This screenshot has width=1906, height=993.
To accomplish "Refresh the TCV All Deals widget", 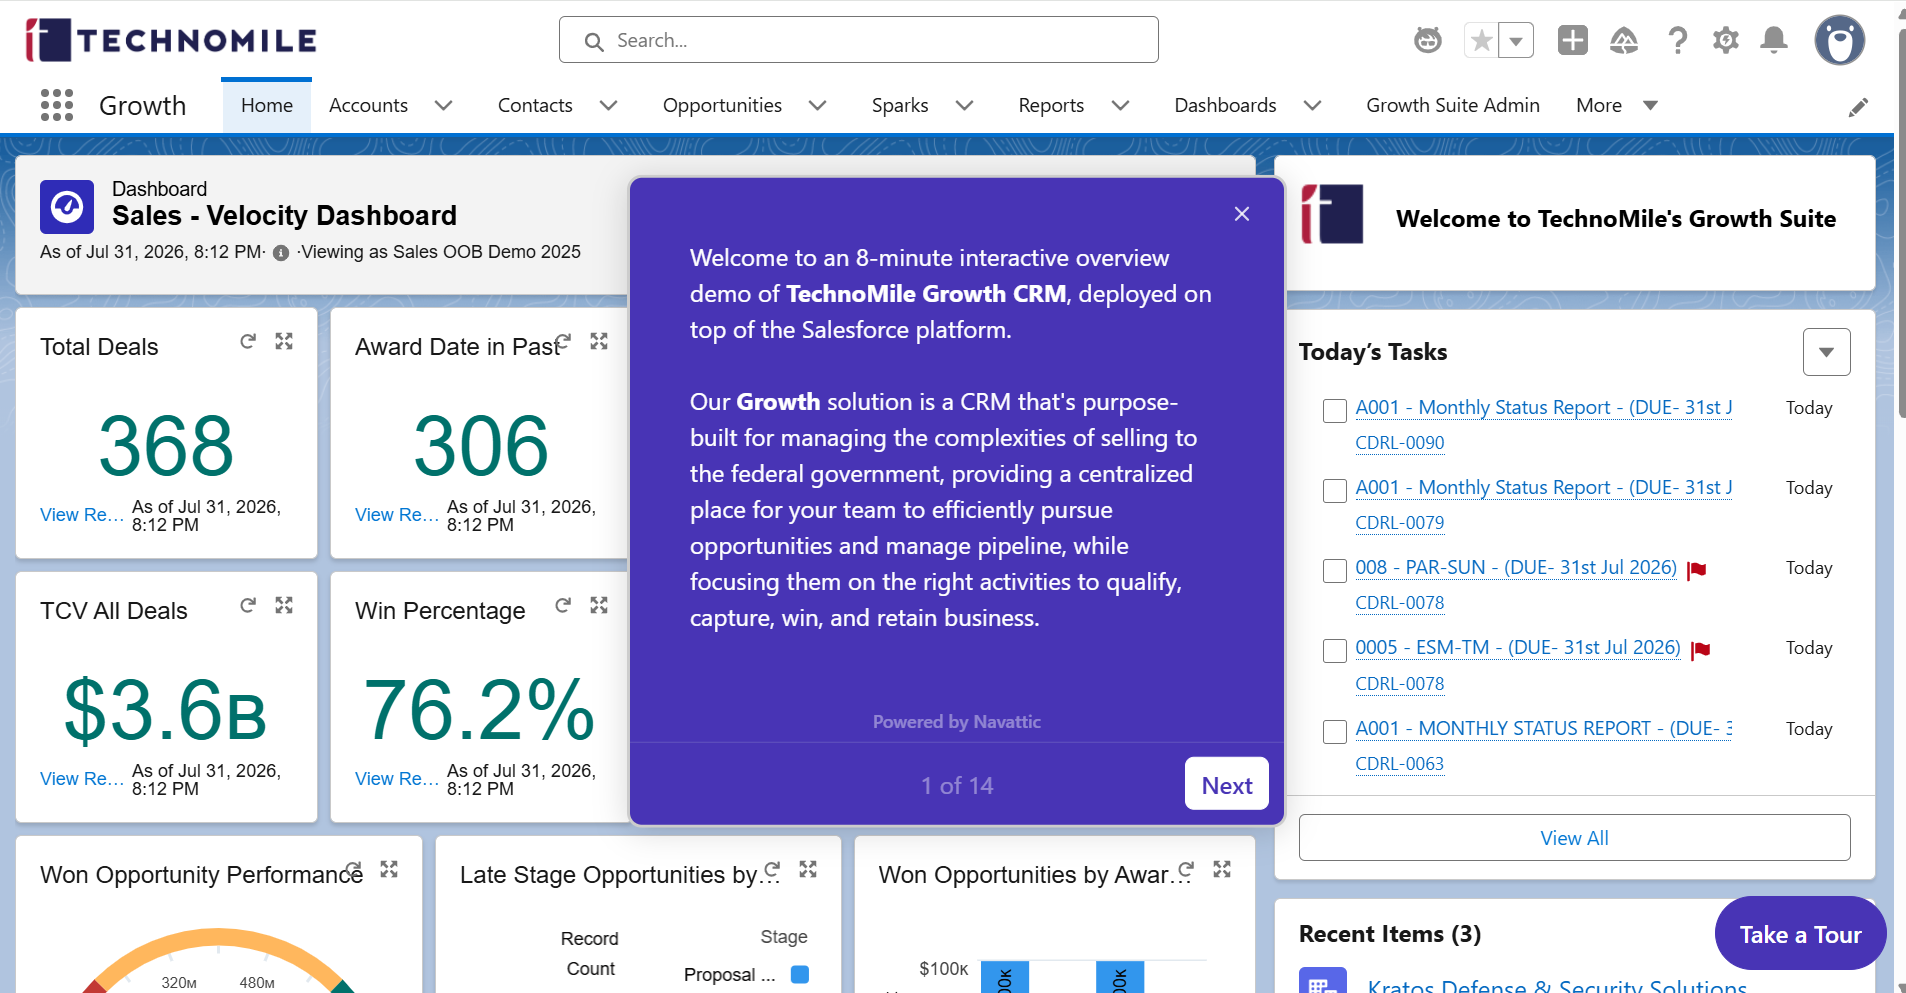I will (248, 606).
